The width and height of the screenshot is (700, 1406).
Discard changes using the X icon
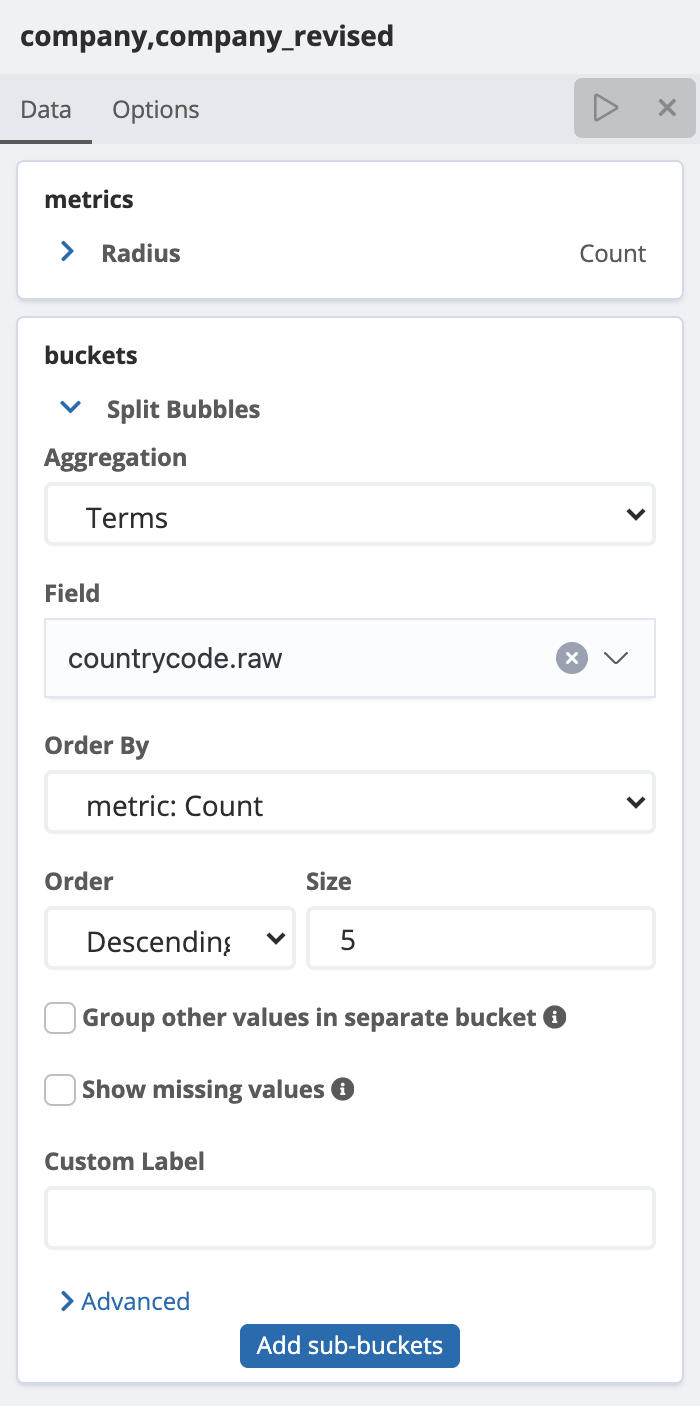coord(667,107)
